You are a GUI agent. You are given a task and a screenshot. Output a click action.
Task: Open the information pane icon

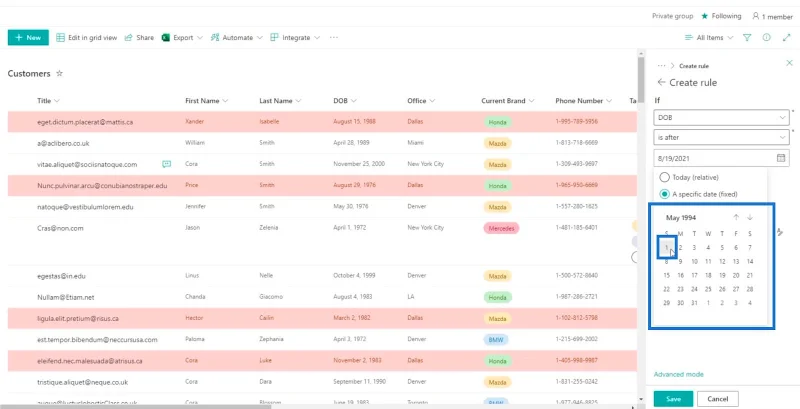[766, 37]
